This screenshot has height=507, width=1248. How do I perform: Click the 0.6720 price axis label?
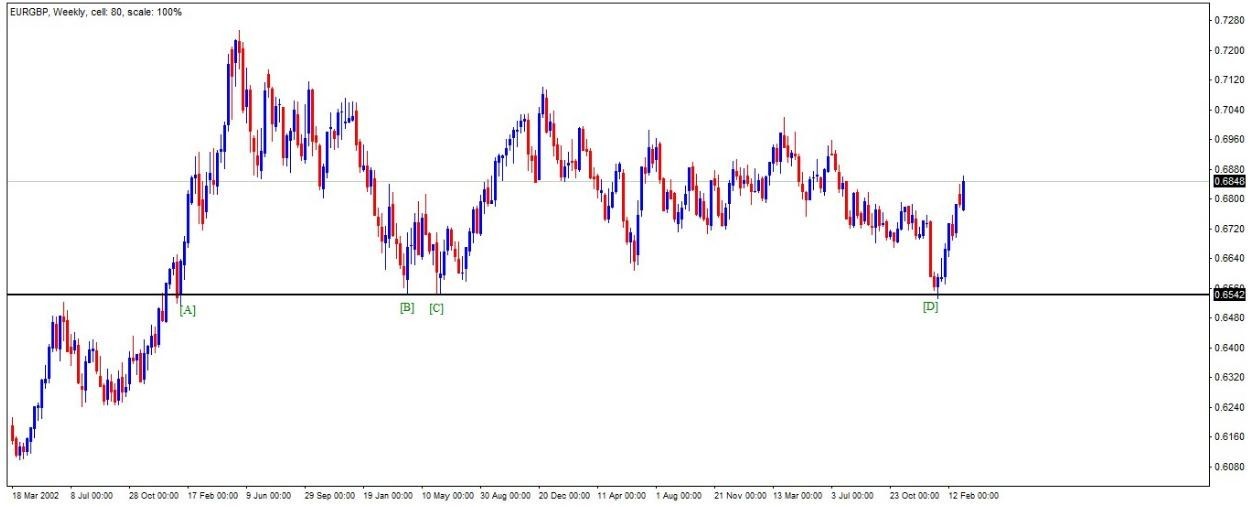pyautogui.click(x=1229, y=229)
